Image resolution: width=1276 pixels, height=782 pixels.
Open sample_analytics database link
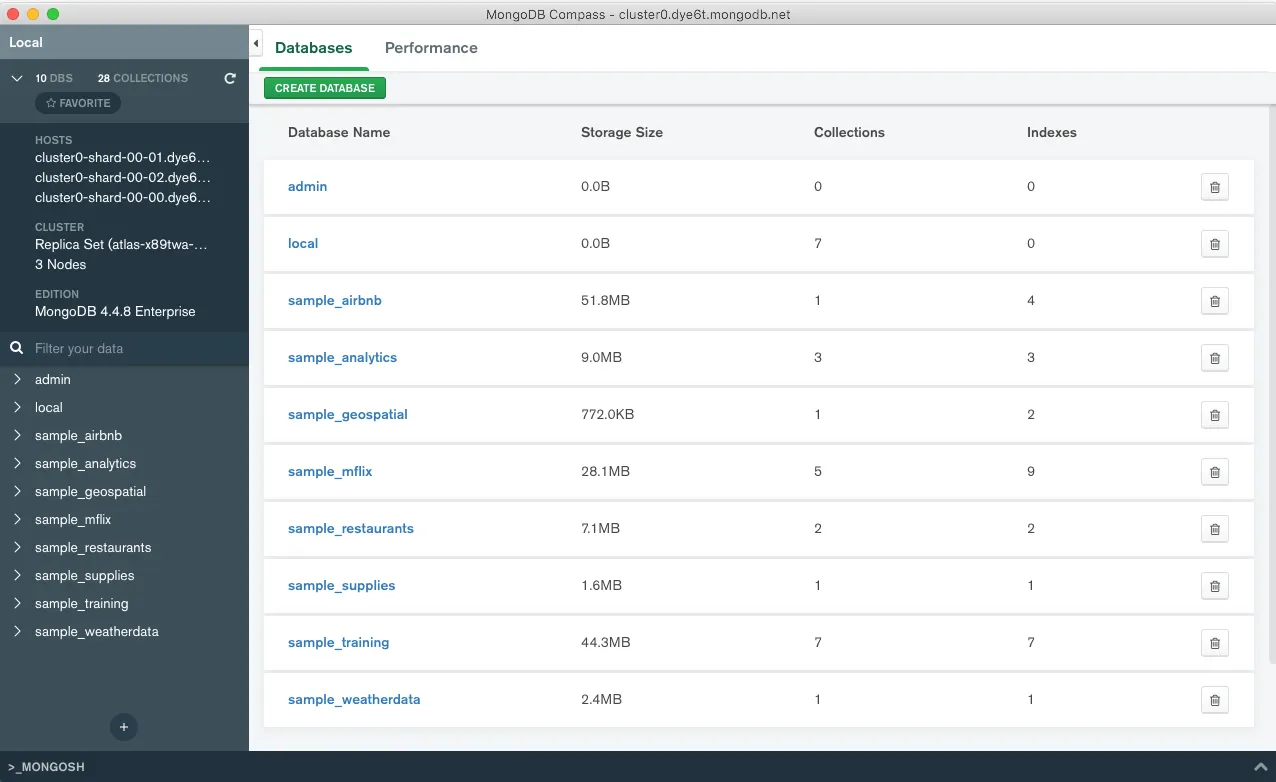point(342,357)
